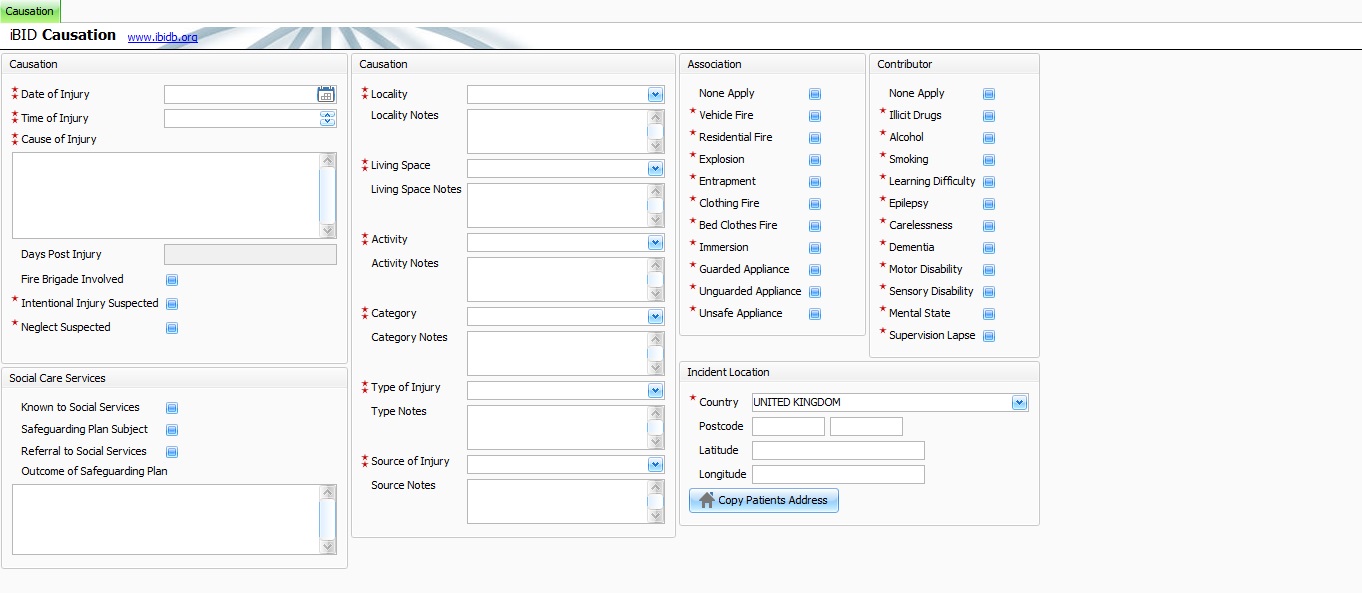Click the Latitude input field
The height and width of the screenshot is (593, 1362).
click(x=838, y=451)
